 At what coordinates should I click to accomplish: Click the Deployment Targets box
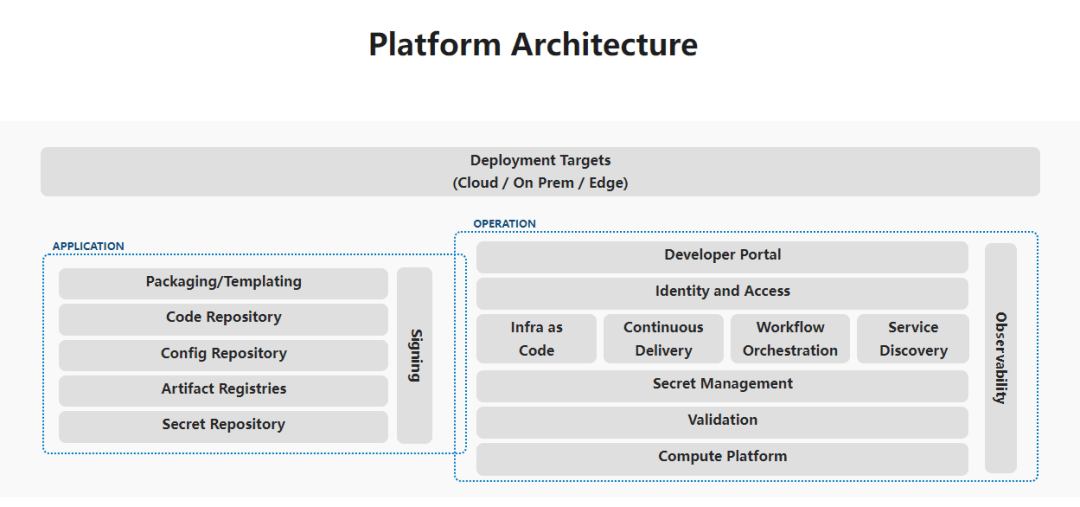point(540,172)
